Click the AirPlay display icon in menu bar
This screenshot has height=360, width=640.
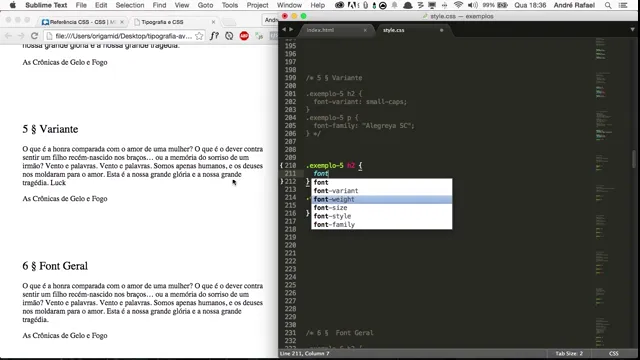[432, 5]
